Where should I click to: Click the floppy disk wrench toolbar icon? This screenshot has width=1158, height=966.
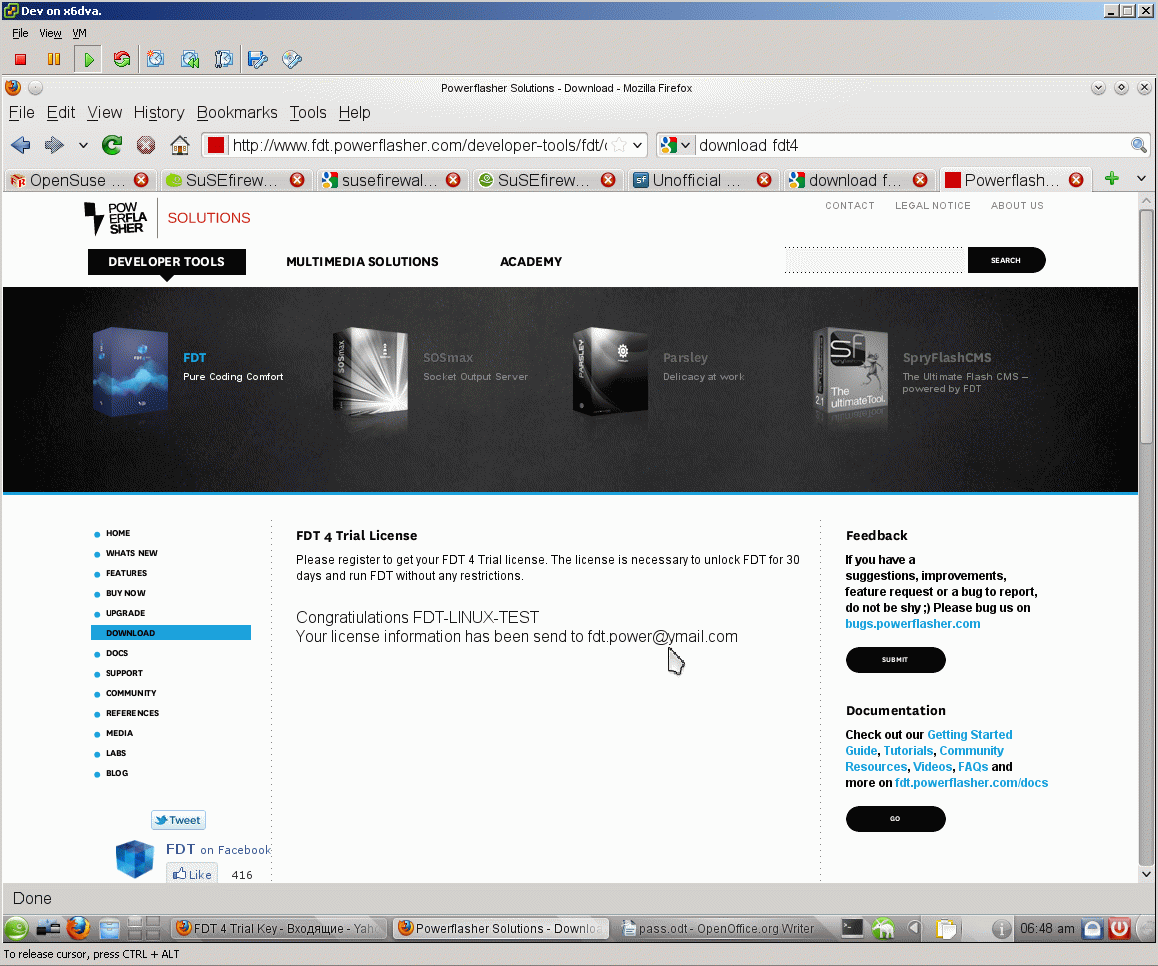(x=258, y=59)
